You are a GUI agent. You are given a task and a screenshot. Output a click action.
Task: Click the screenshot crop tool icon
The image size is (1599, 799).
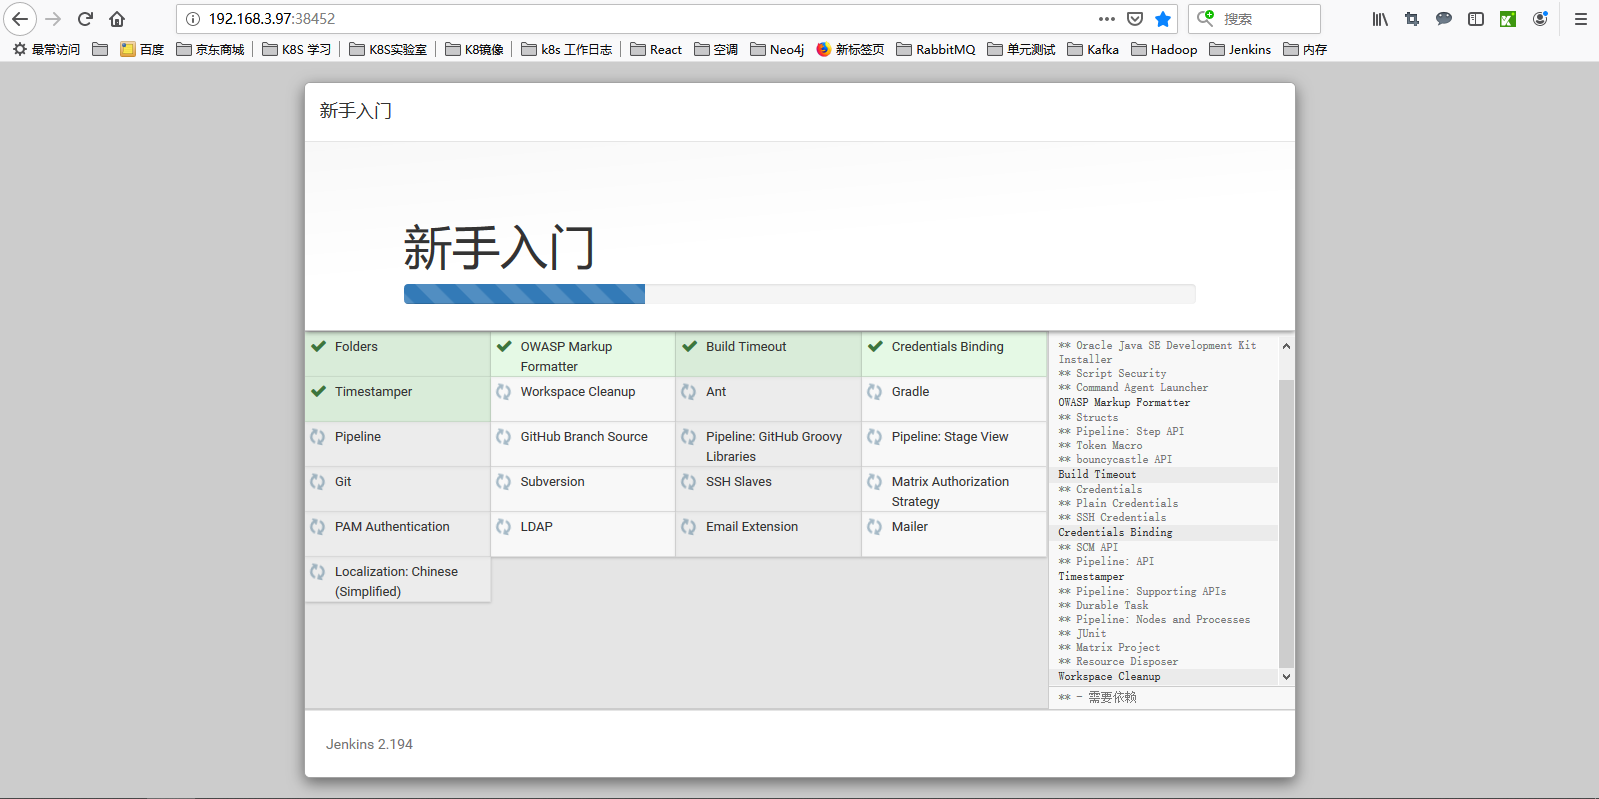(1412, 19)
